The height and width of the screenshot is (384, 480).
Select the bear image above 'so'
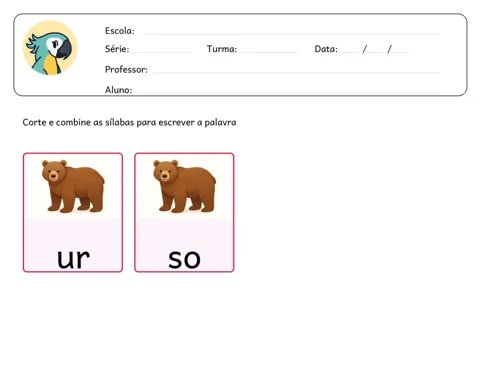tap(184, 186)
